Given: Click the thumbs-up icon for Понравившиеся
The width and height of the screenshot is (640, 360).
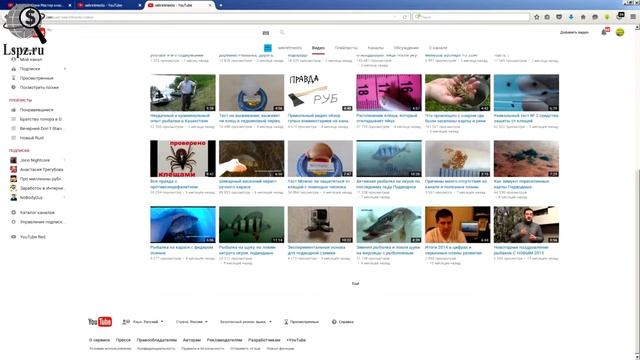Looking at the screenshot, I should click(x=13, y=110).
